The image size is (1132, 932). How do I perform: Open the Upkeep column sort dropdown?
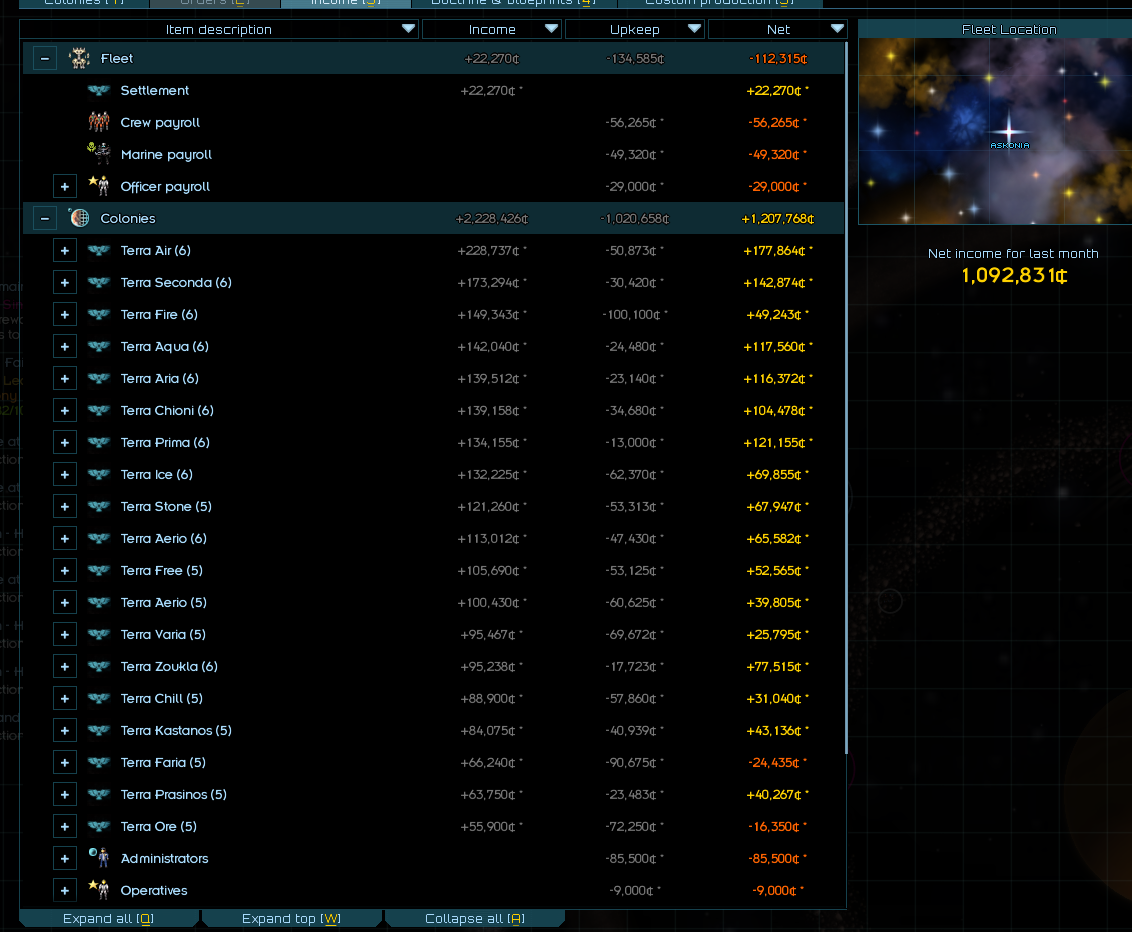695,29
